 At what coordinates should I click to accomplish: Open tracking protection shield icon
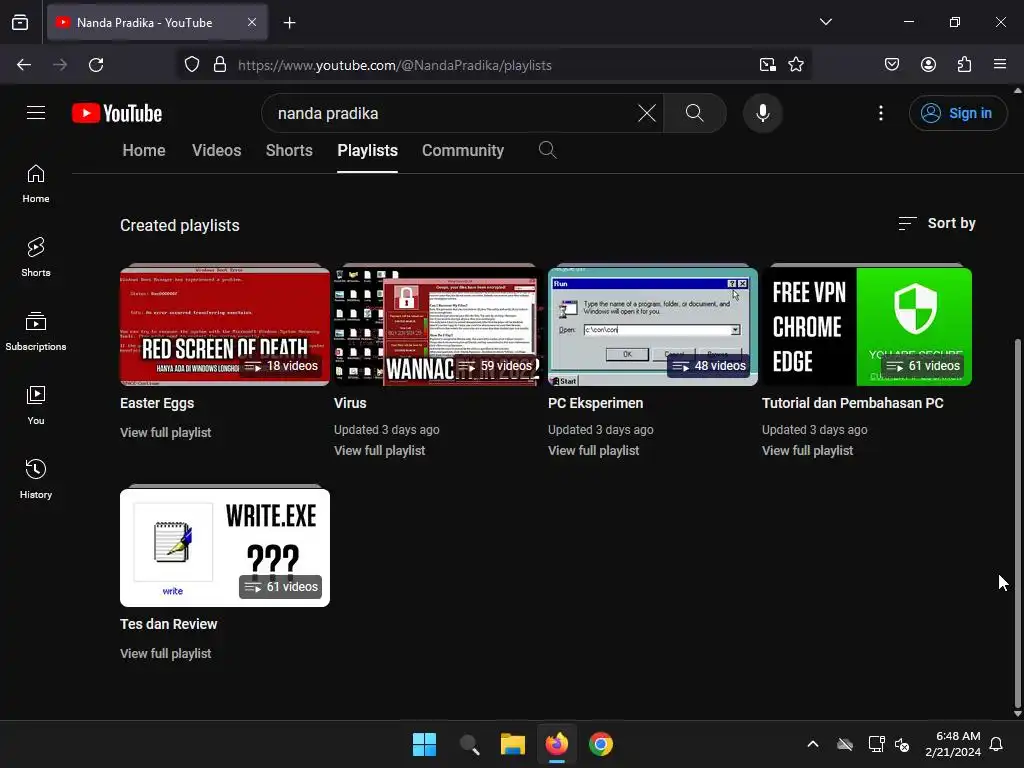[x=191, y=65]
